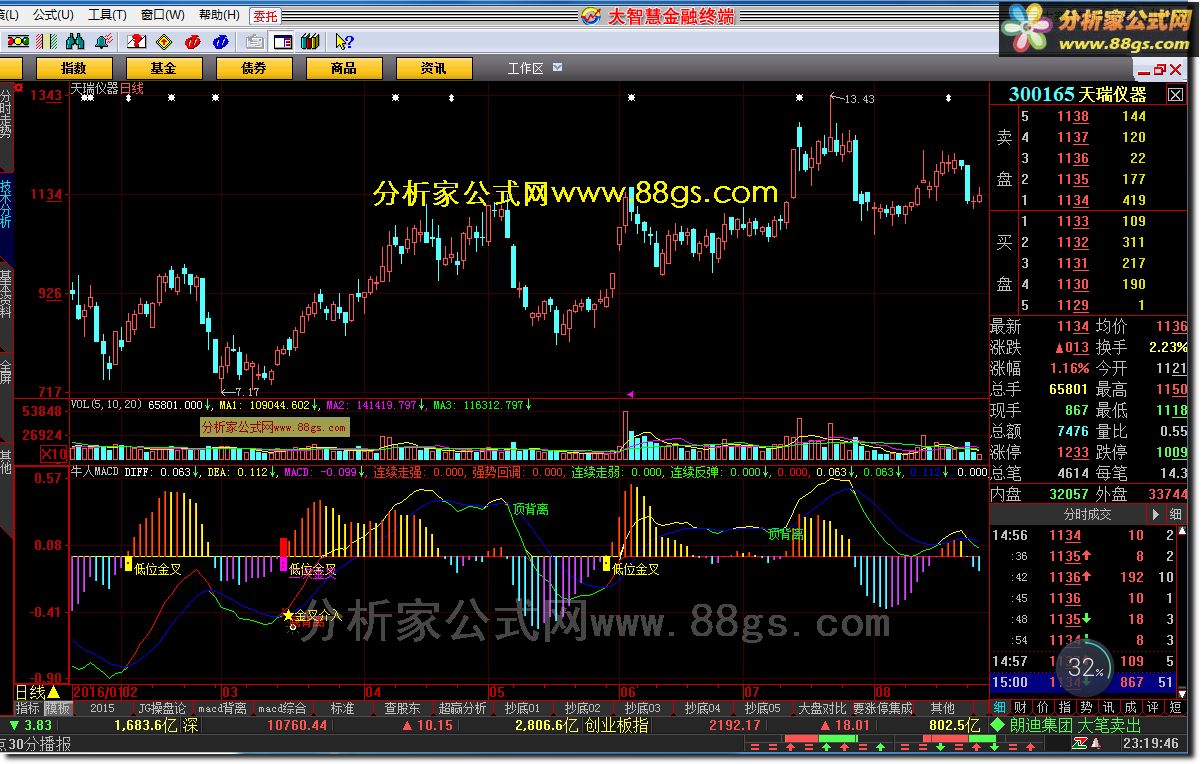The image size is (1201, 764).
Task: Click the 15:00 highlighted trade row
Action: [1084, 682]
